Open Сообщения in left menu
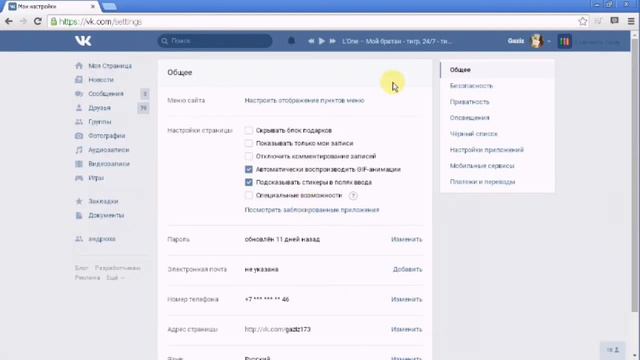This screenshot has width=640, height=360. pyautogui.click(x=106, y=93)
